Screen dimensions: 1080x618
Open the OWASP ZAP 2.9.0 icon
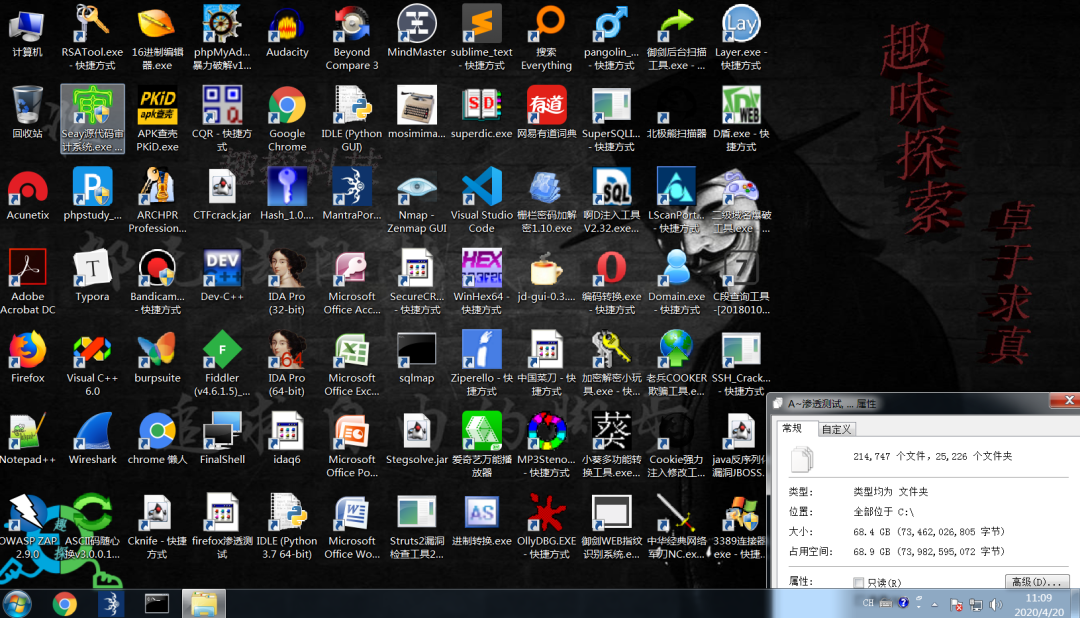coord(28,526)
